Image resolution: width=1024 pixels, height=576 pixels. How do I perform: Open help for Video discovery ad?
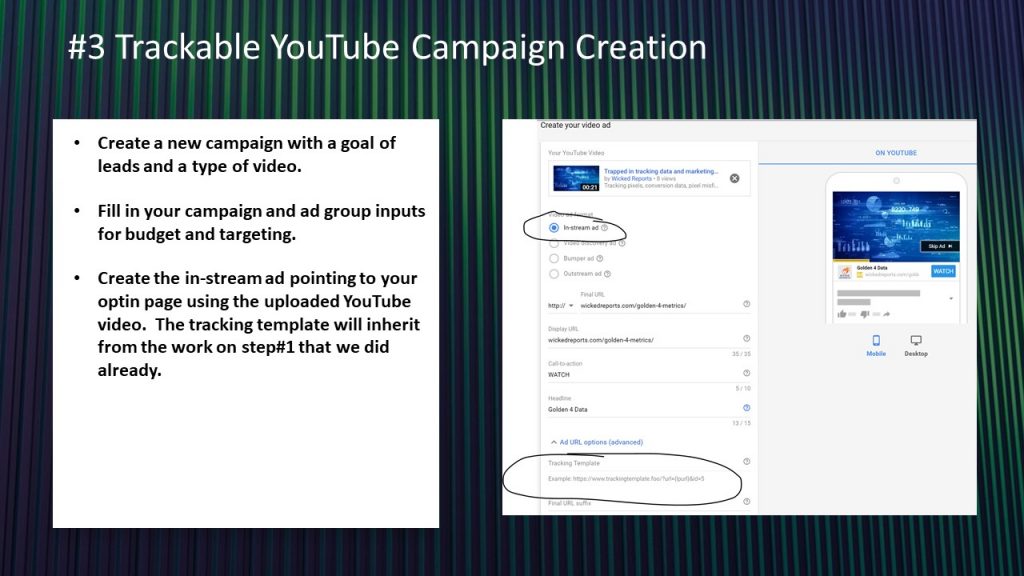[622, 243]
